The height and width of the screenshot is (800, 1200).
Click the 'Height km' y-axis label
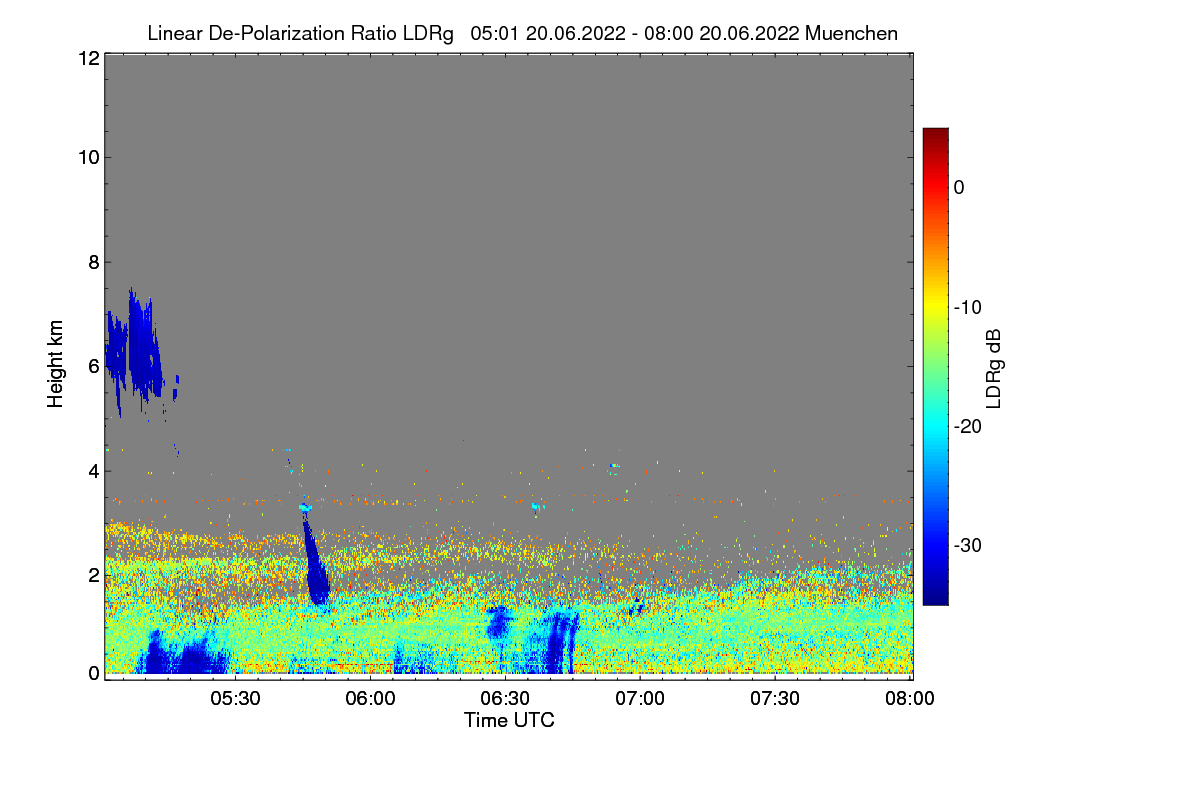pos(55,364)
